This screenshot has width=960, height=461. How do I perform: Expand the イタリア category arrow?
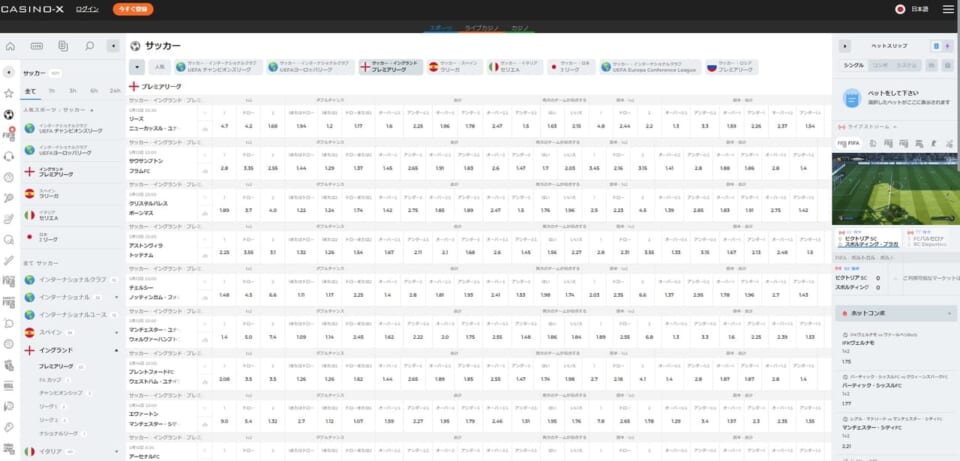[116, 451]
